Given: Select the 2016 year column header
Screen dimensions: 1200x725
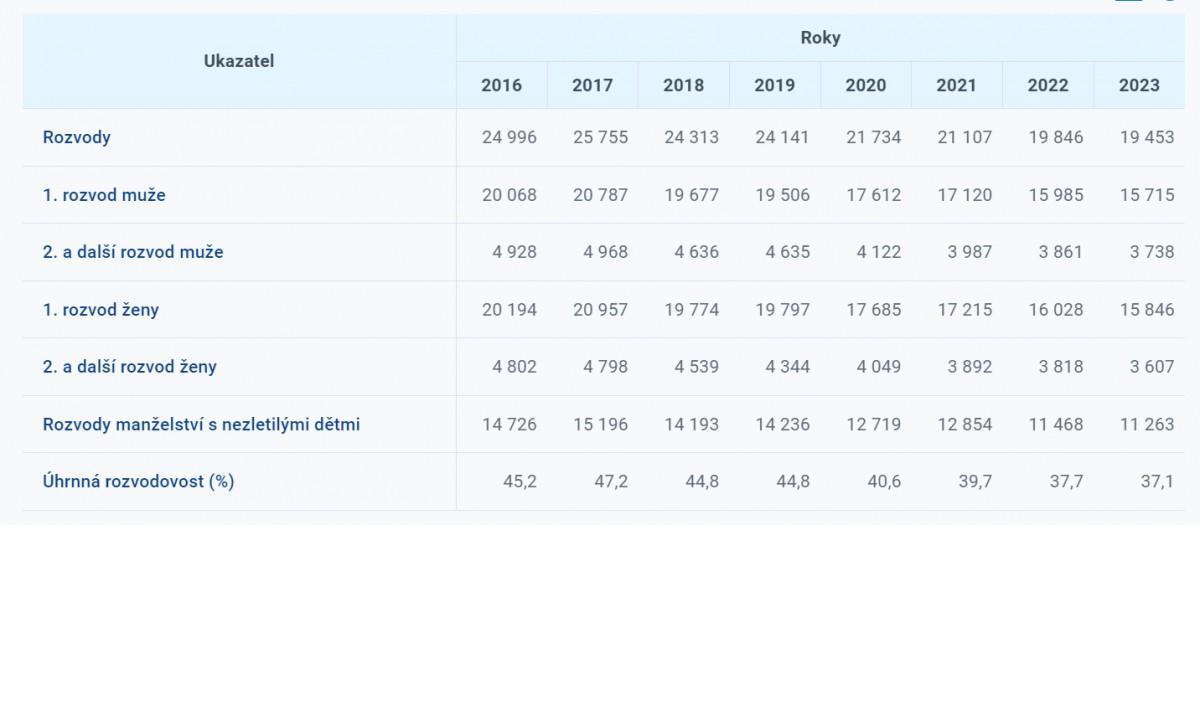Looking at the screenshot, I should pos(502,85).
